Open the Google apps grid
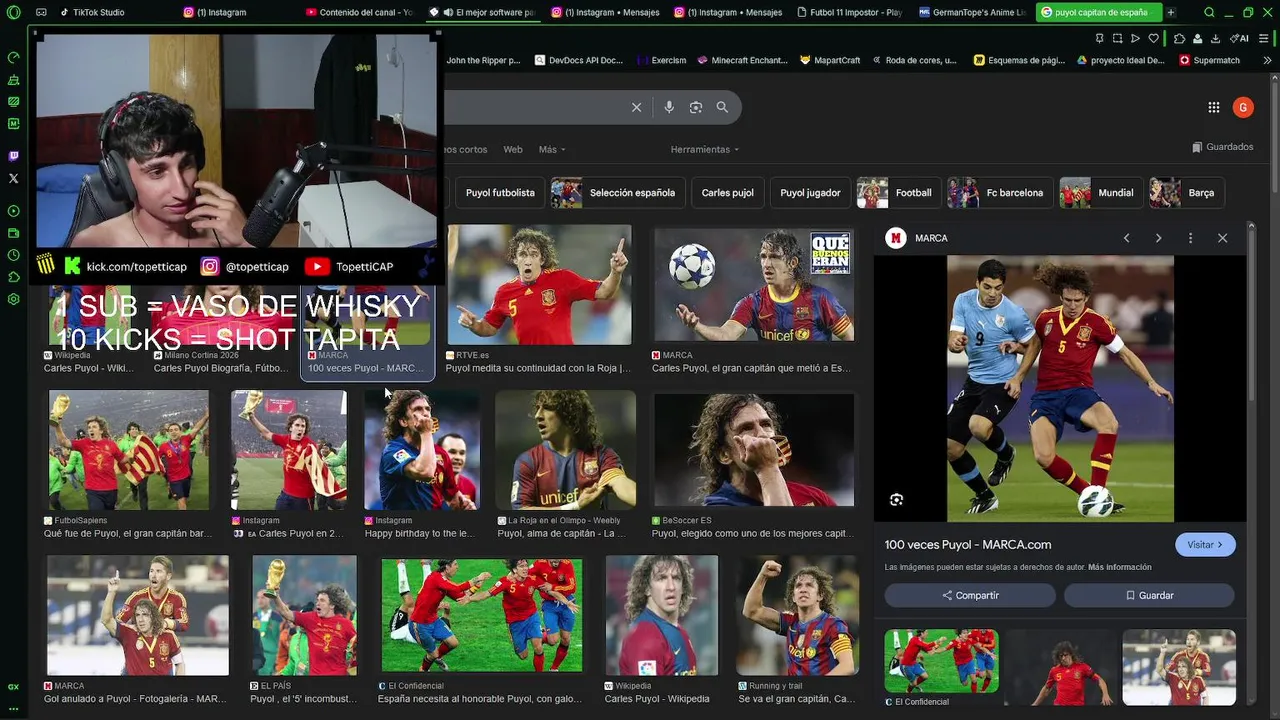The width and height of the screenshot is (1280, 720). click(x=1213, y=108)
